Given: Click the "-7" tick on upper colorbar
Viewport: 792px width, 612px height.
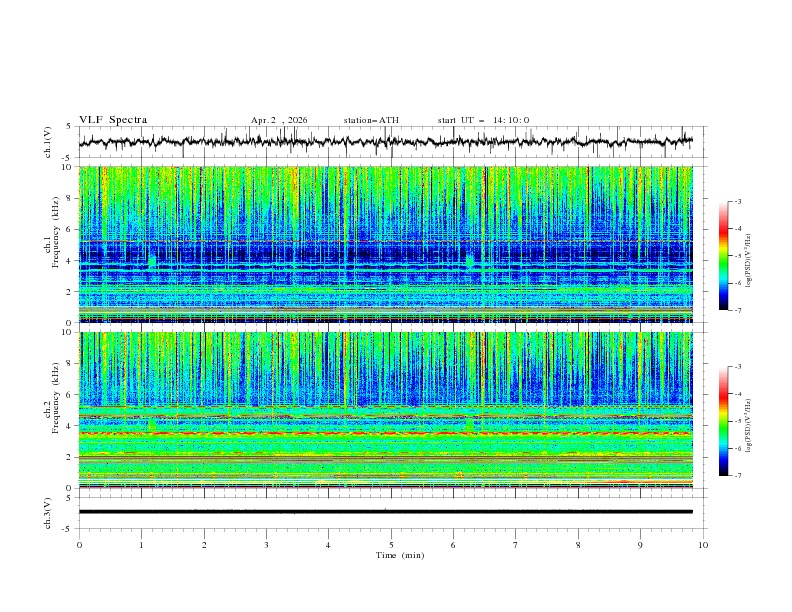Looking at the screenshot, I should tap(737, 310).
